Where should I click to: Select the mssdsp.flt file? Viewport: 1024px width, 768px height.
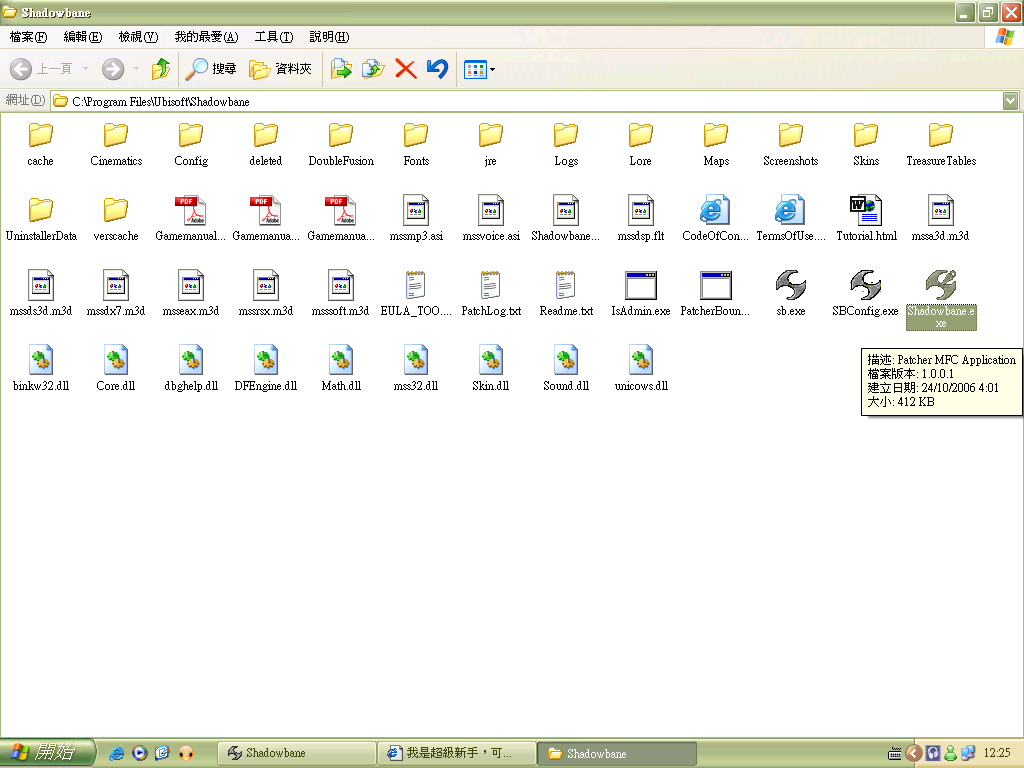point(641,219)
